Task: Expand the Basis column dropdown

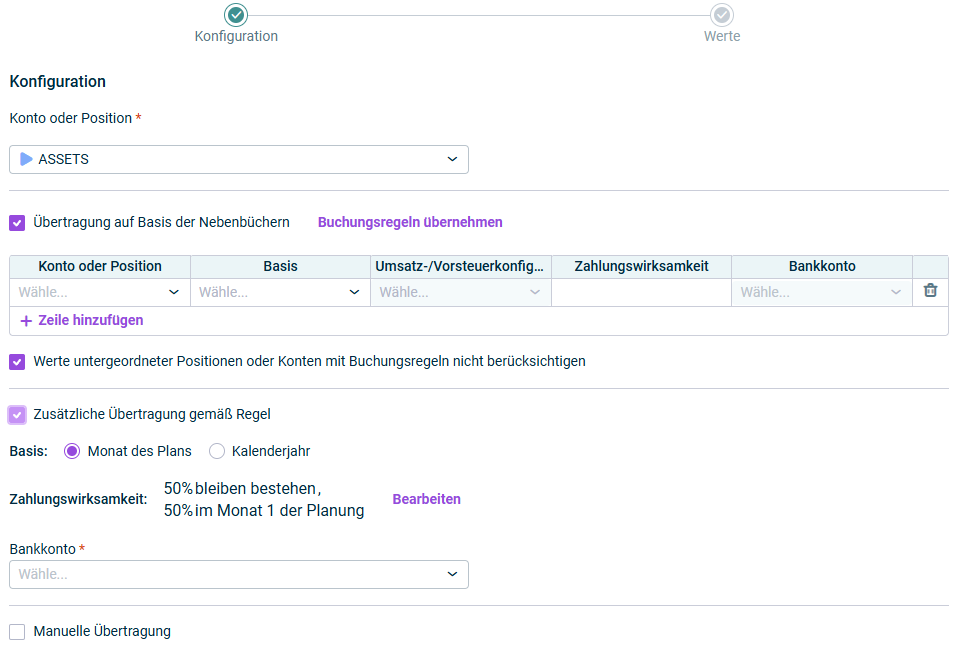Action: click(x=280, y=292)
